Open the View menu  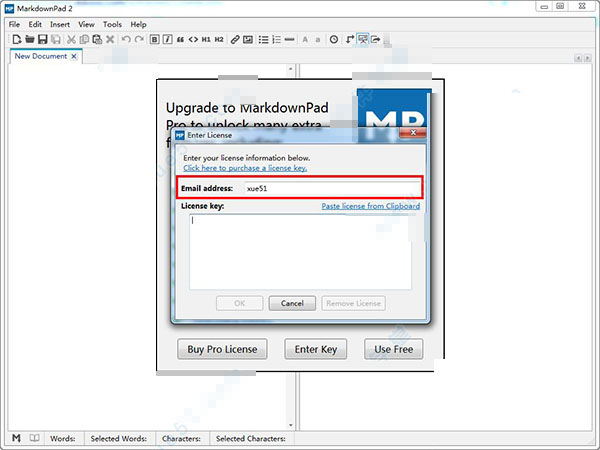pyautogui.click(x=86, y=24)
